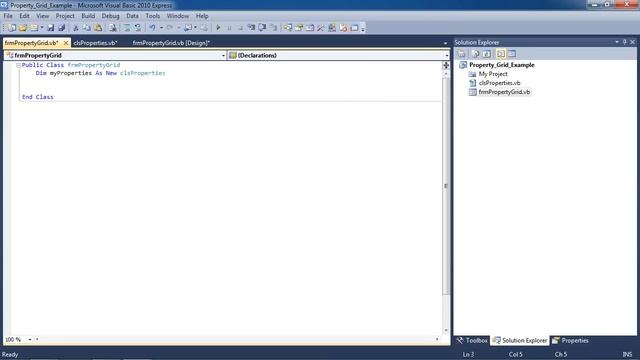The height and width of the screenshot is (360, 640).
Task: Open the Debug menu
Action: pyautogui.click(x=110, y=16)
